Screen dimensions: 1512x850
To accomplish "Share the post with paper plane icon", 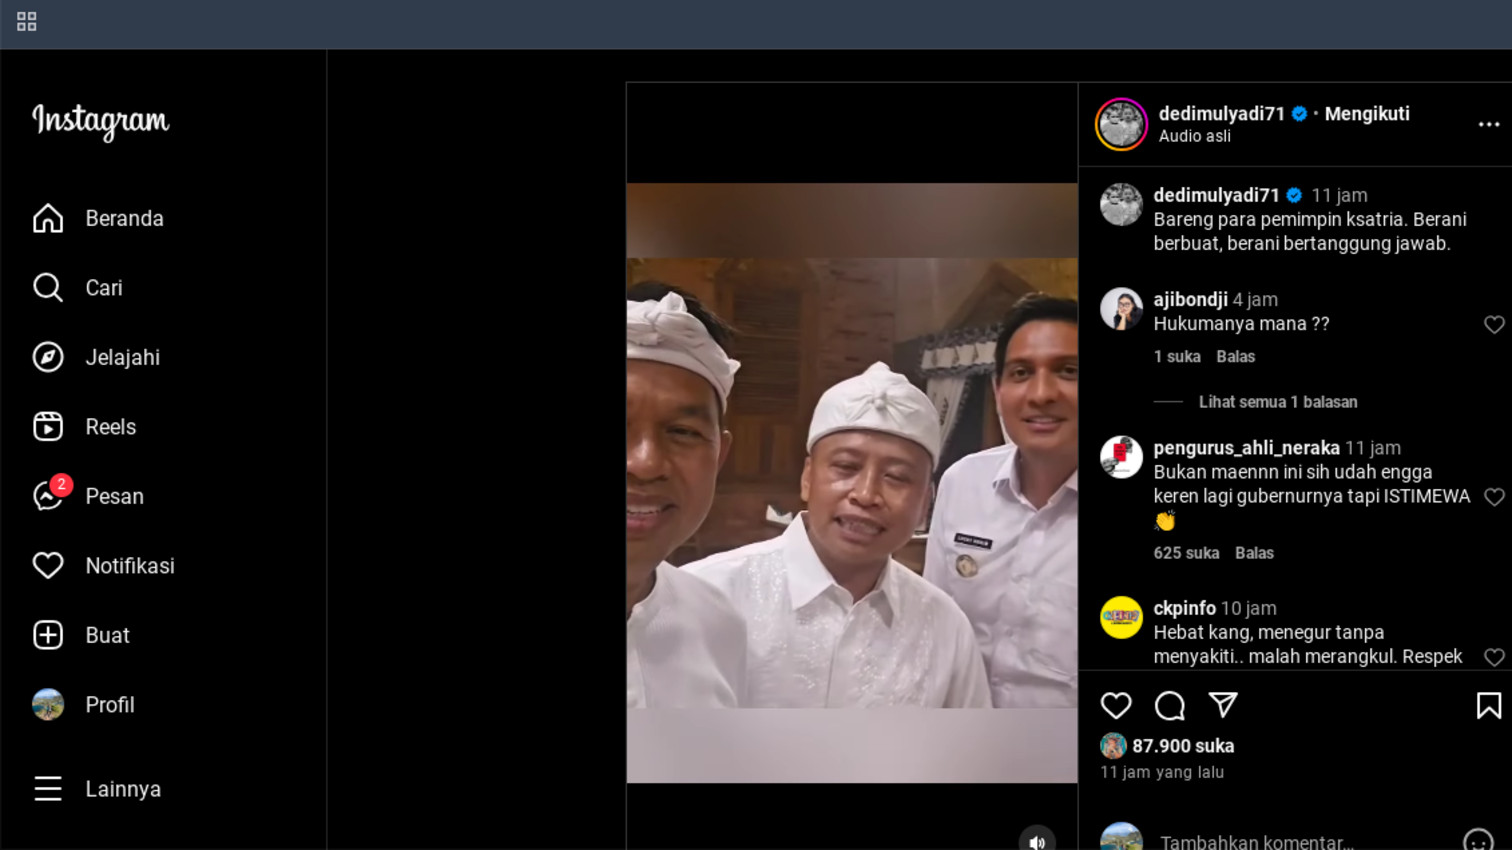I will coord(1223,706).
